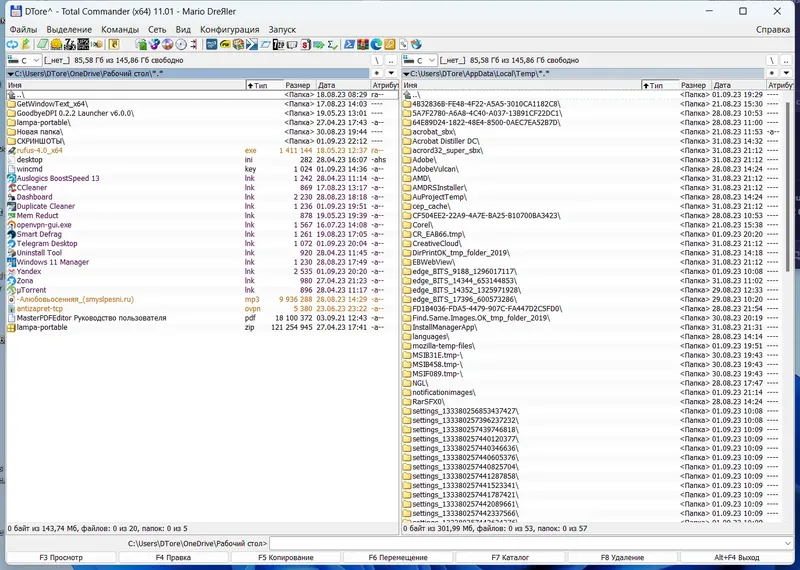Click the CCleaner shortcut icon

pyautogui.click(x=10, y=187)
